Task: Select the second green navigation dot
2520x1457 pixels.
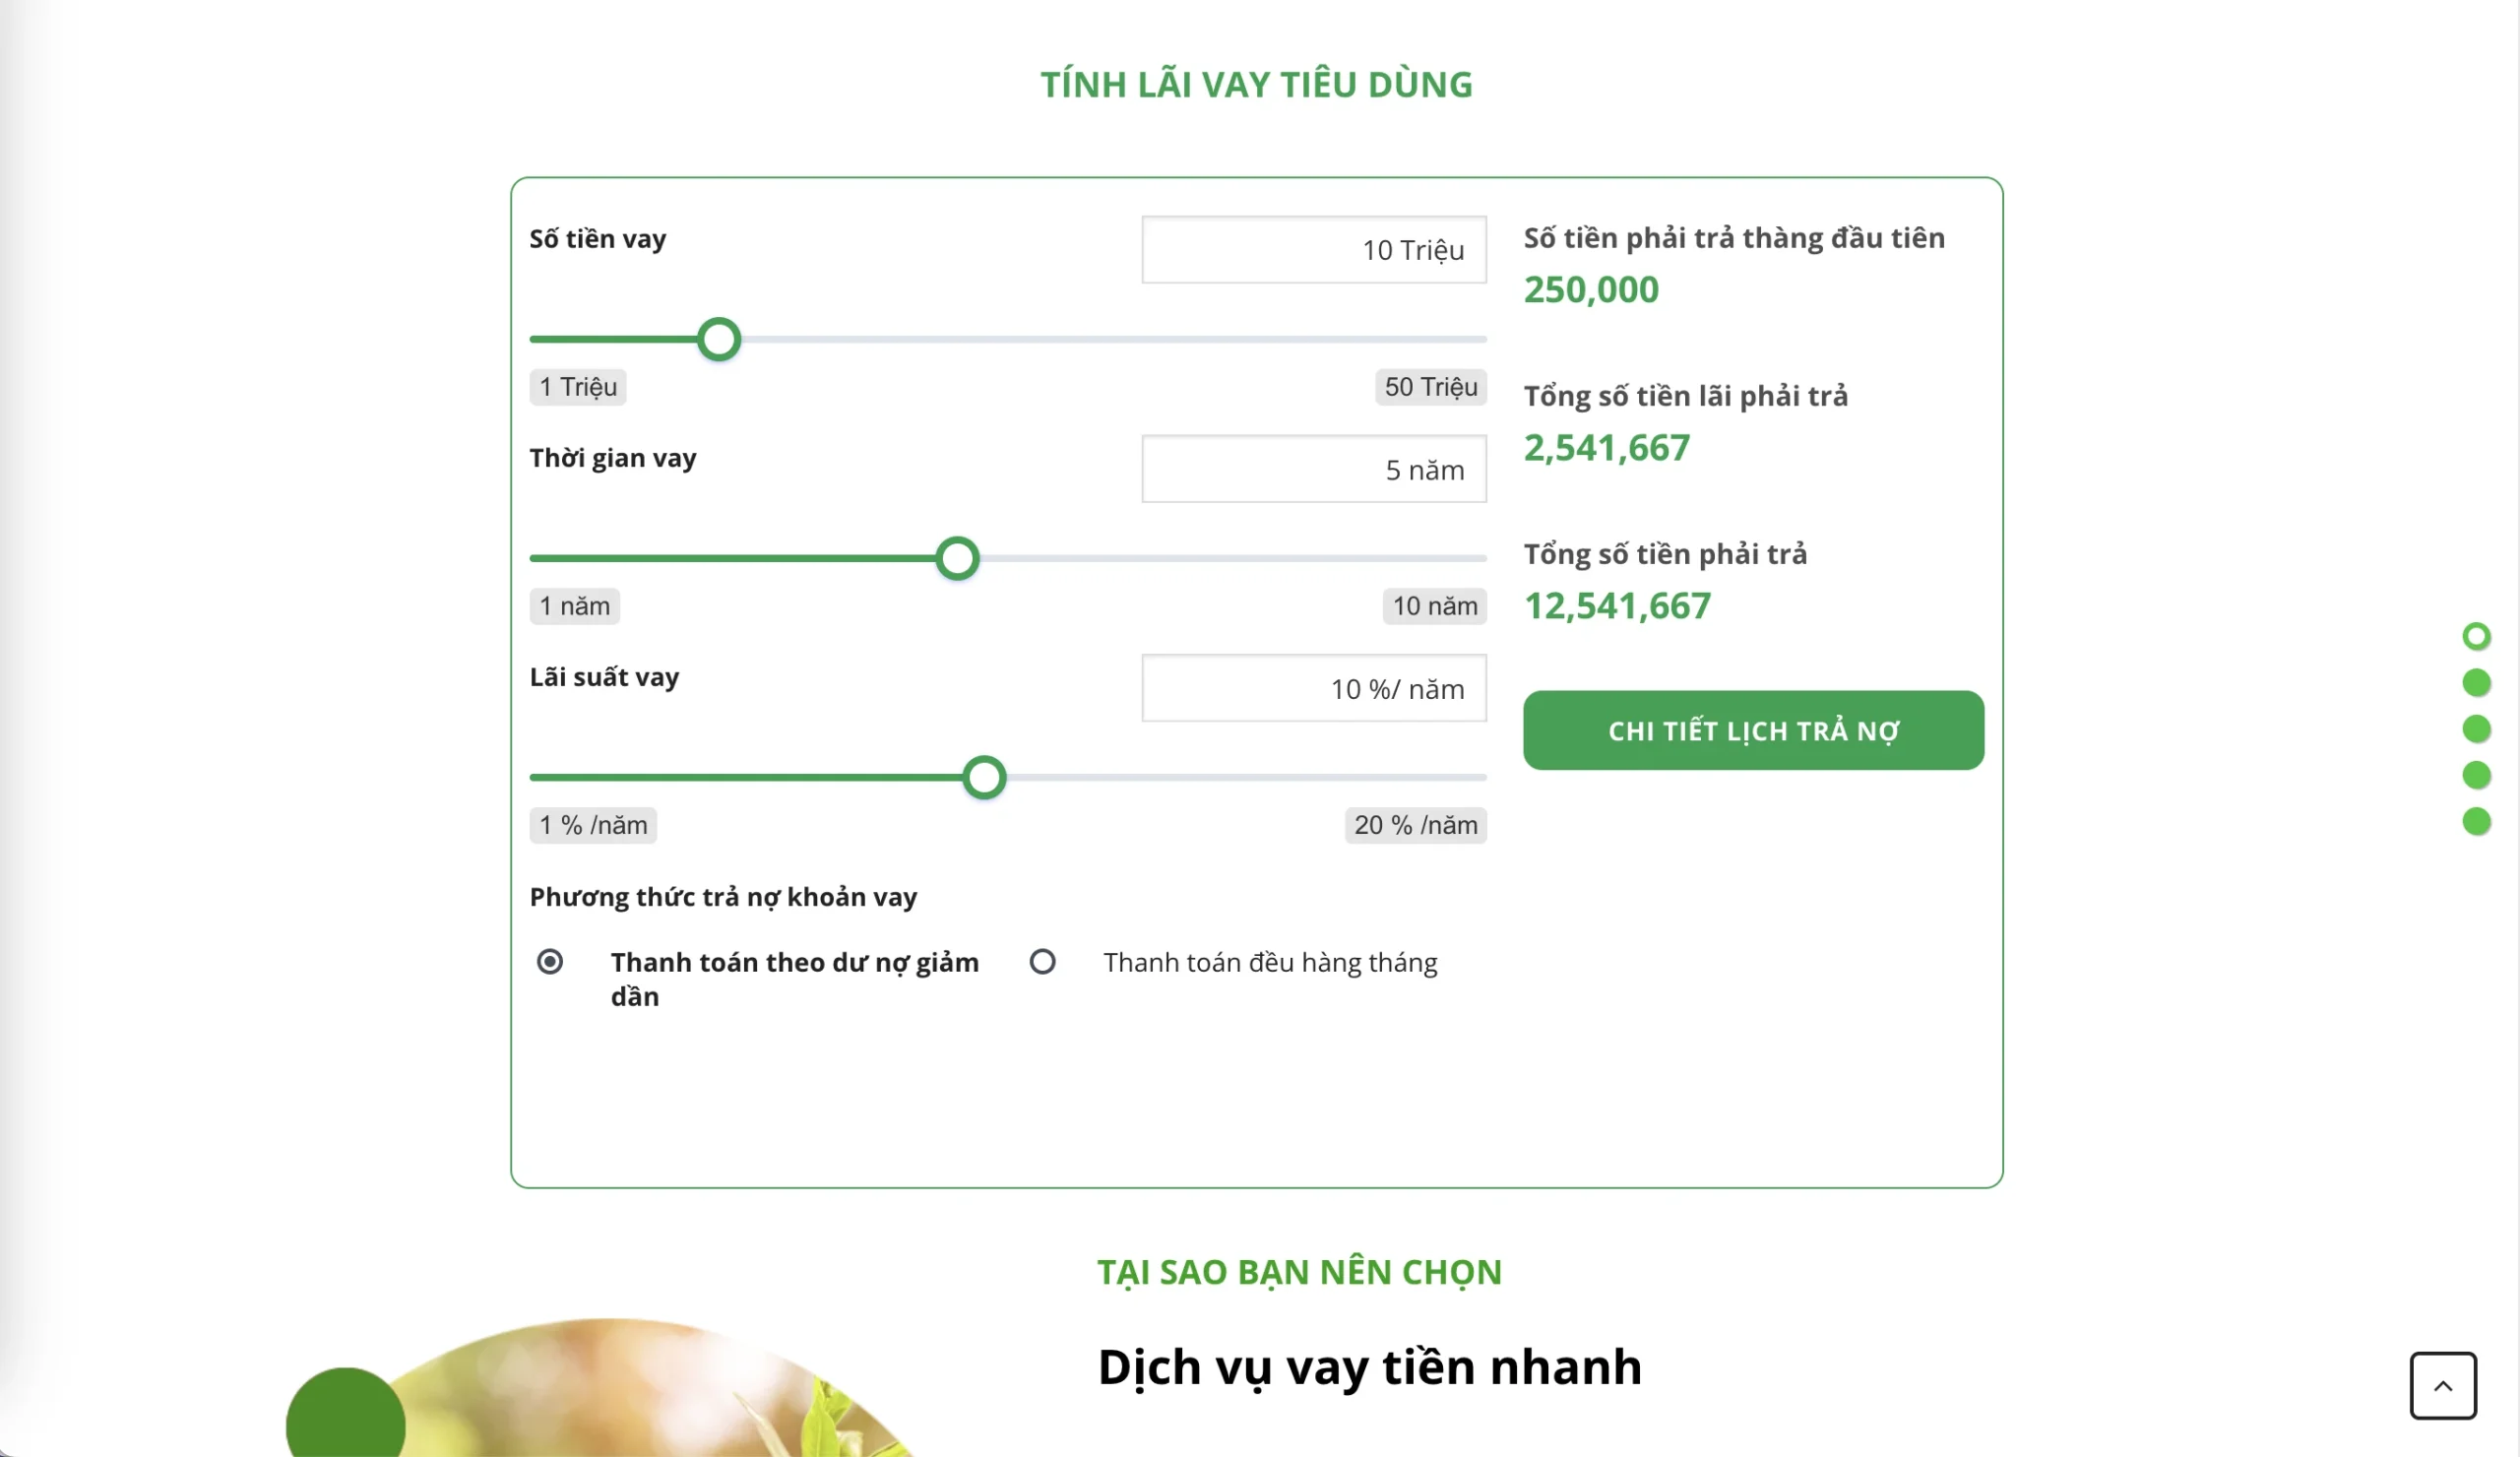Action: point(2477,683)
